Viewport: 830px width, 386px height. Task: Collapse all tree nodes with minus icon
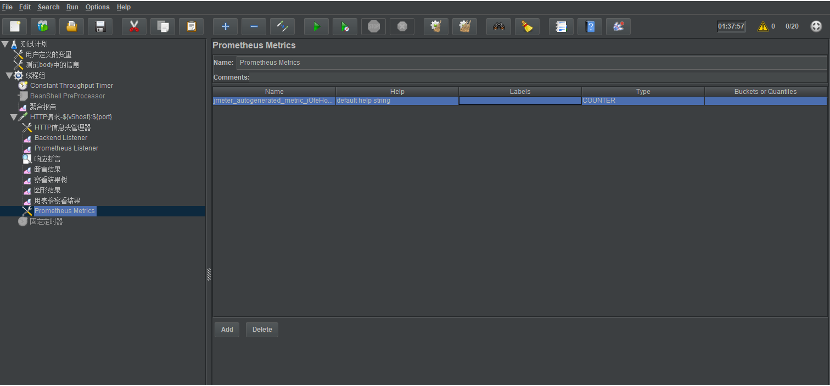(254, 26)
